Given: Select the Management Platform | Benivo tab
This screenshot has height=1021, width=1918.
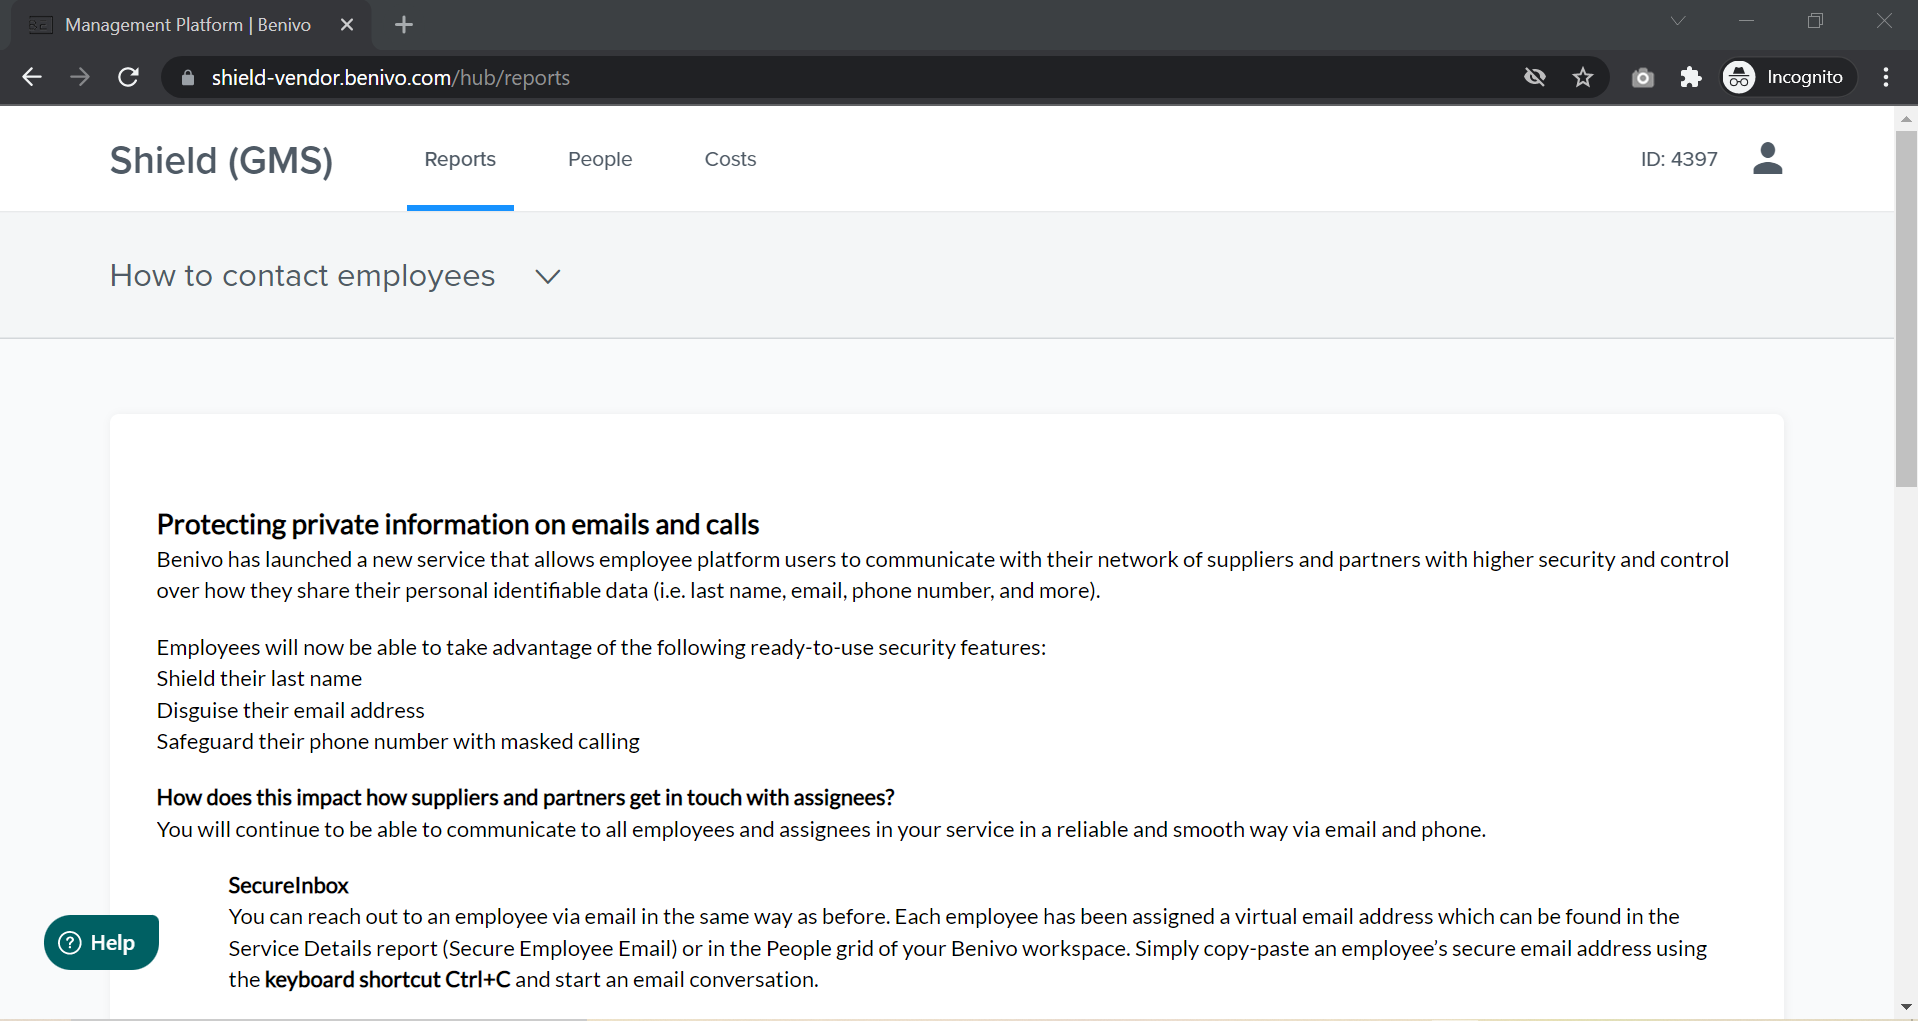Looking at the screenshot, I should (190, 25).
